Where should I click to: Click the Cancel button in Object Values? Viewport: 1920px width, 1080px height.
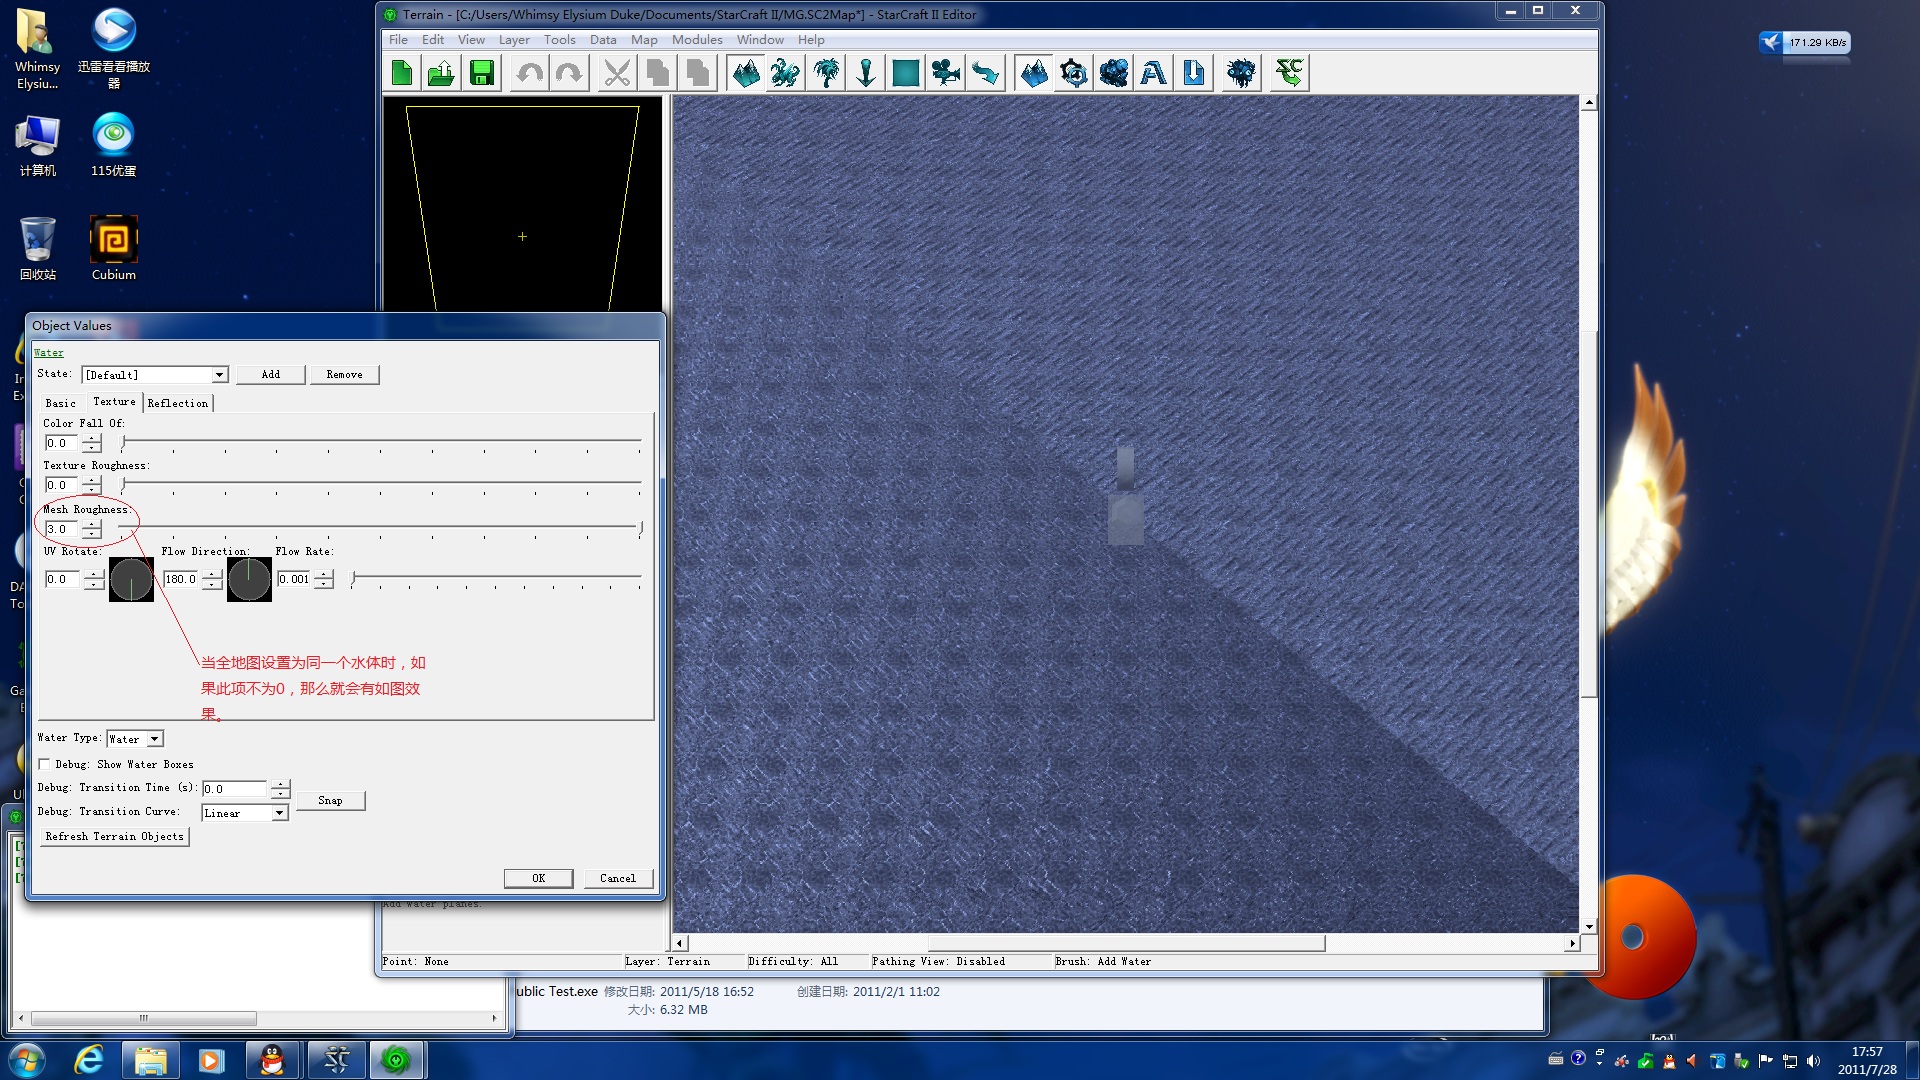point(618,878)
